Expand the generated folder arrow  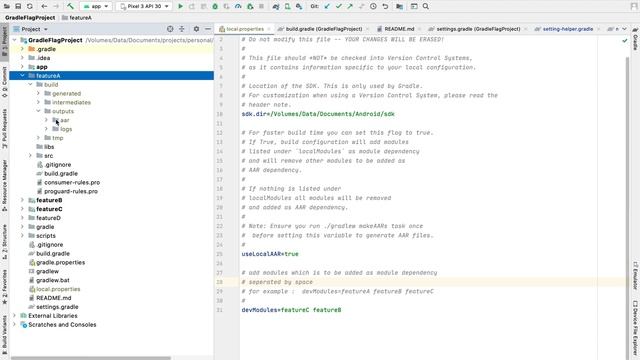tap(38, 93)
